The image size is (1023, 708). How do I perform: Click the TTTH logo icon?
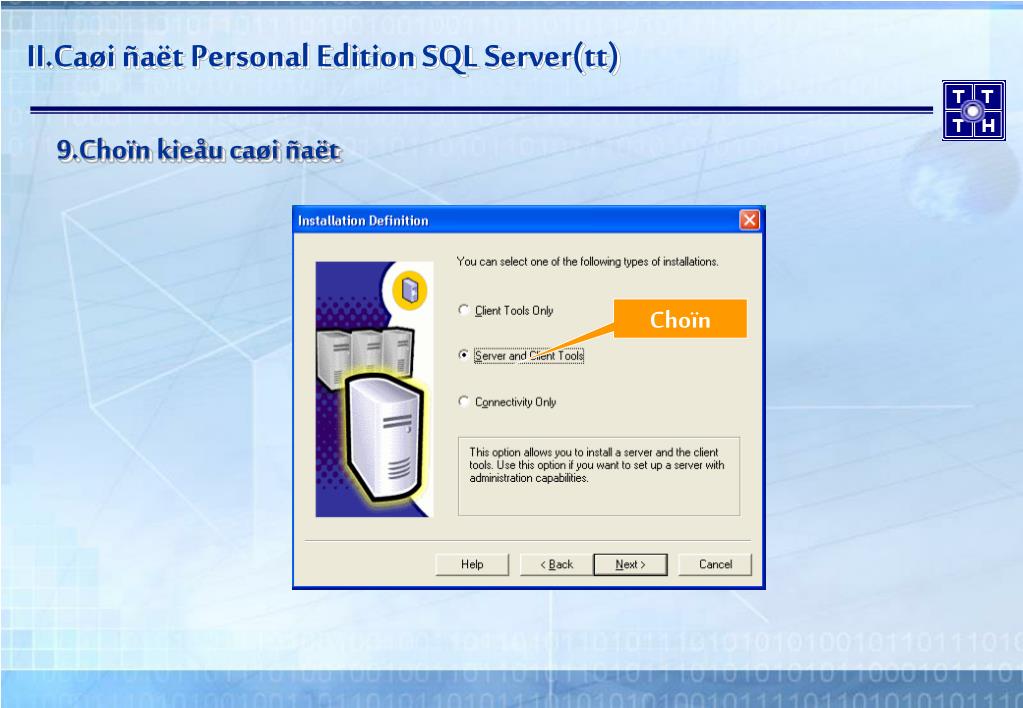(973, 110)
